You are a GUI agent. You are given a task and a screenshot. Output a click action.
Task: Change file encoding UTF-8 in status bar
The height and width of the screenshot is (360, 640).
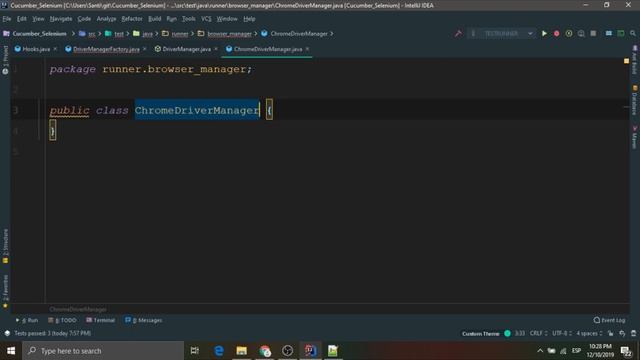(562, 333)
